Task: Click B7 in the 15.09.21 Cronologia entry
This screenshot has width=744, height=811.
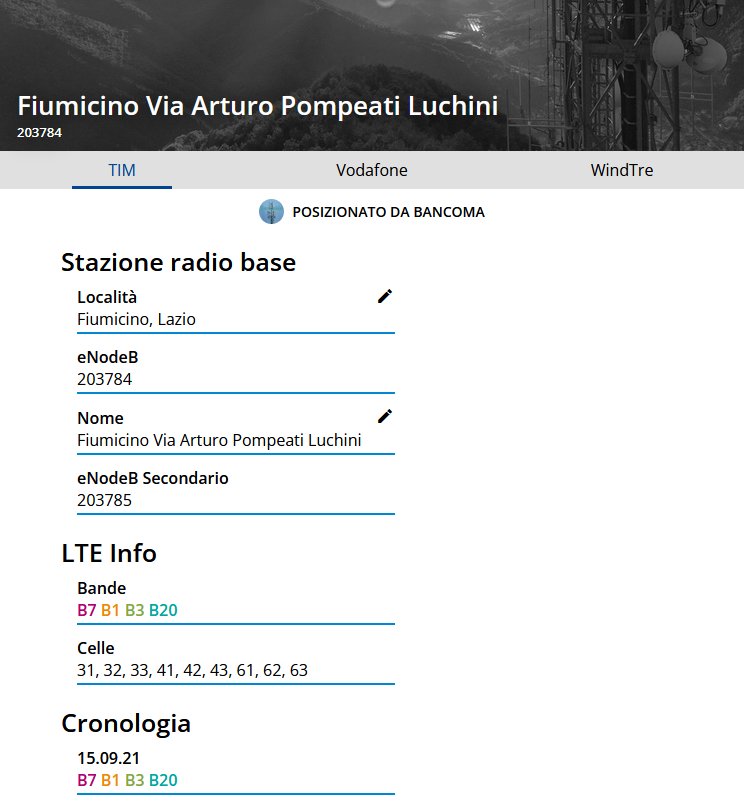Action: point(87,780)
